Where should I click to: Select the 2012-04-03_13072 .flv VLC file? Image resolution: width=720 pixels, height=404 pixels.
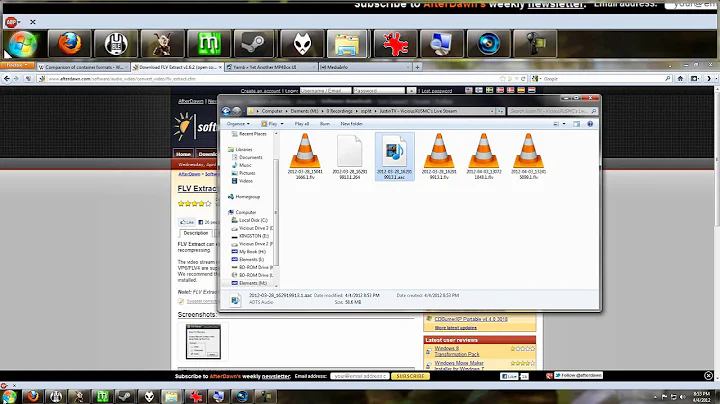pyautogui.click(x=484, y=156)
